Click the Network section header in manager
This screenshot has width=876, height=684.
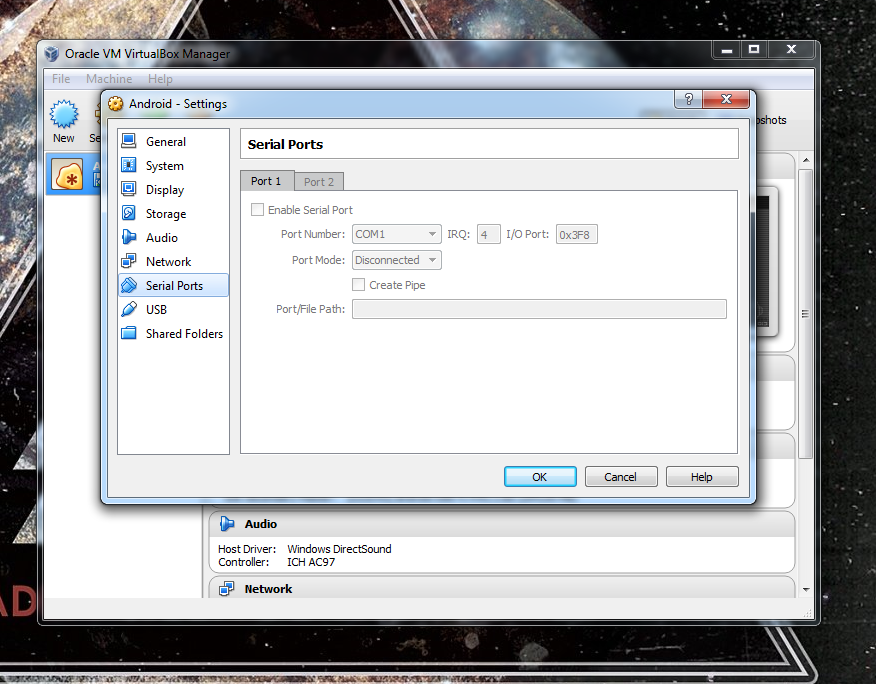tap(501, 588)
